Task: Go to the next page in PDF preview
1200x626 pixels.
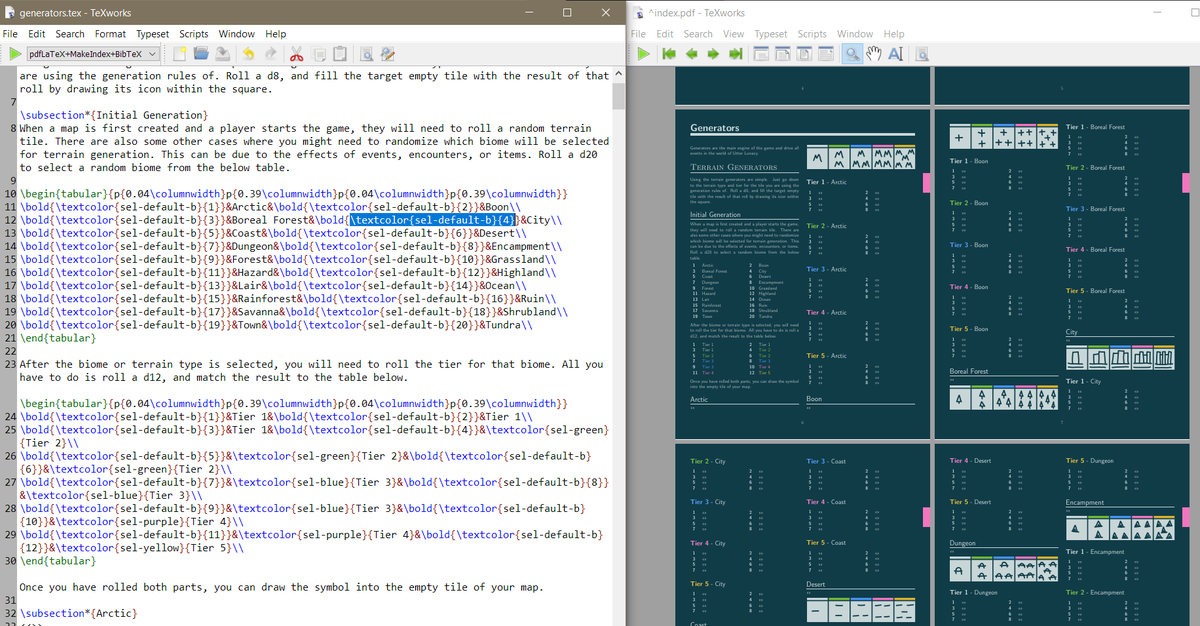Action: [x=711, y=53]
